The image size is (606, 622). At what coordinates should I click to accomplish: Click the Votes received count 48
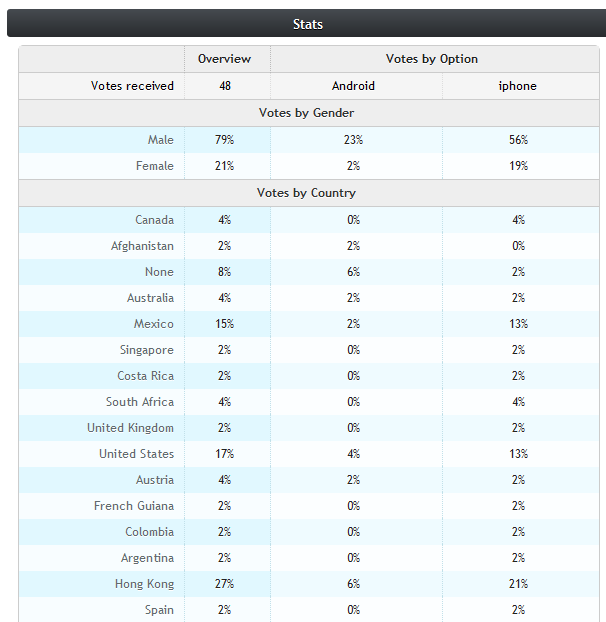(x=225, y=86)
